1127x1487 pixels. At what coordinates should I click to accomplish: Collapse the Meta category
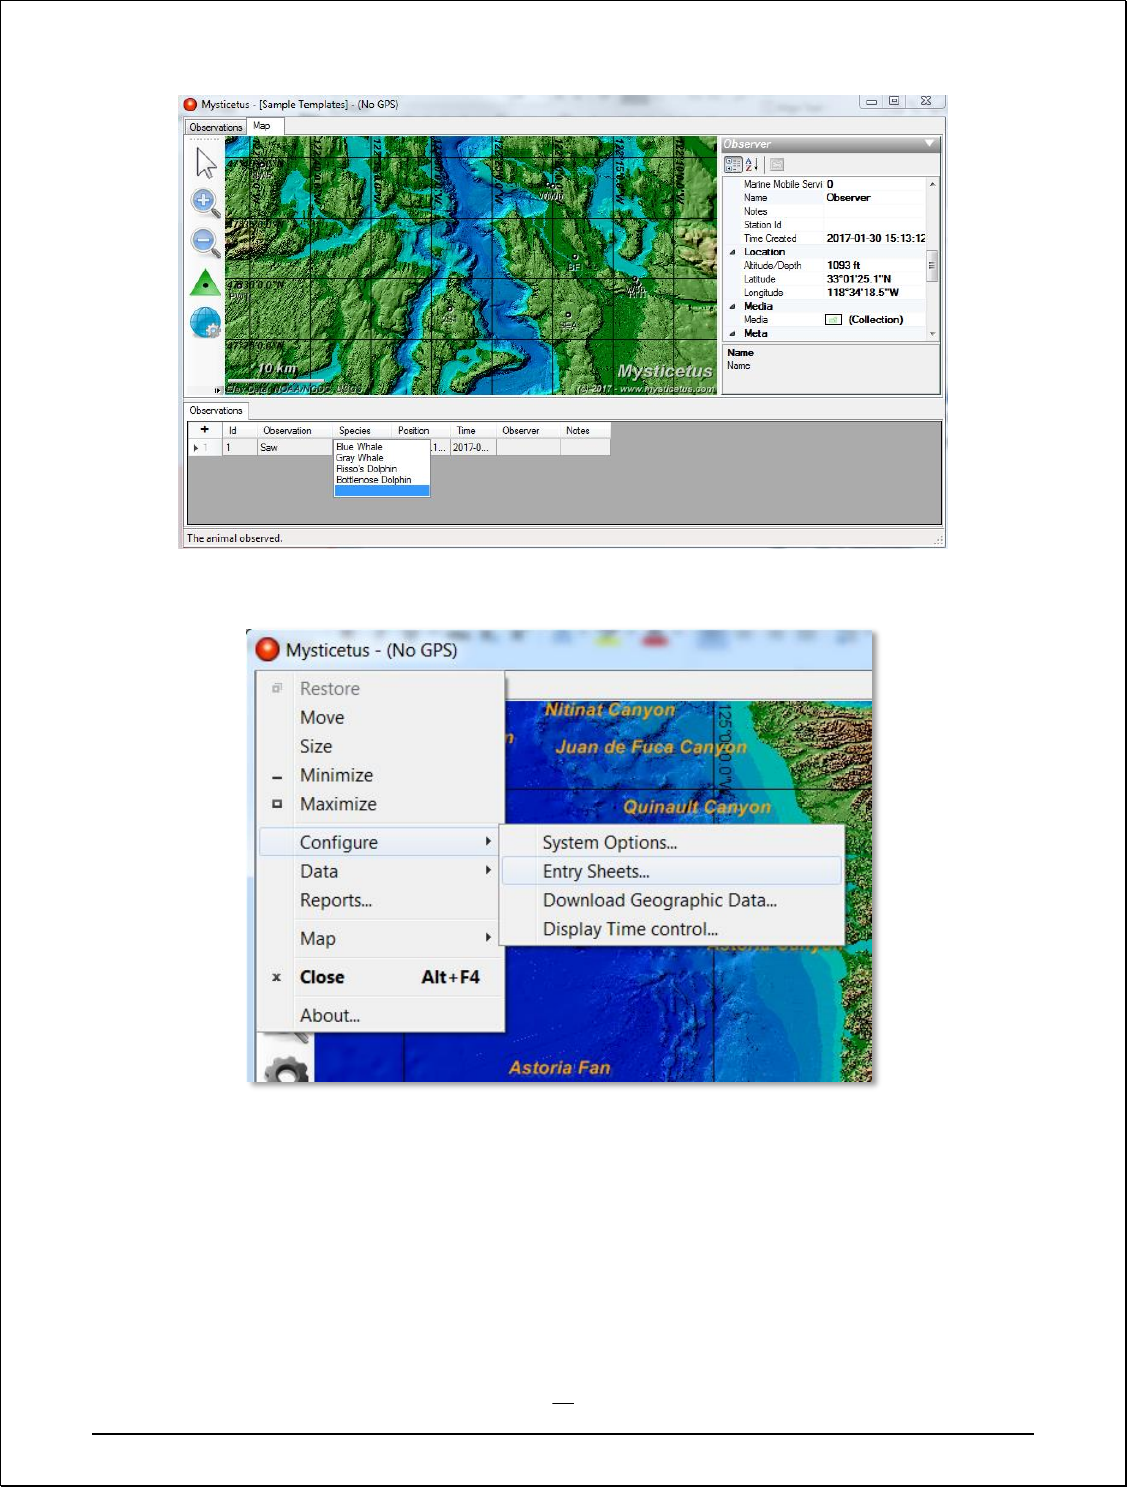point(732,334)
